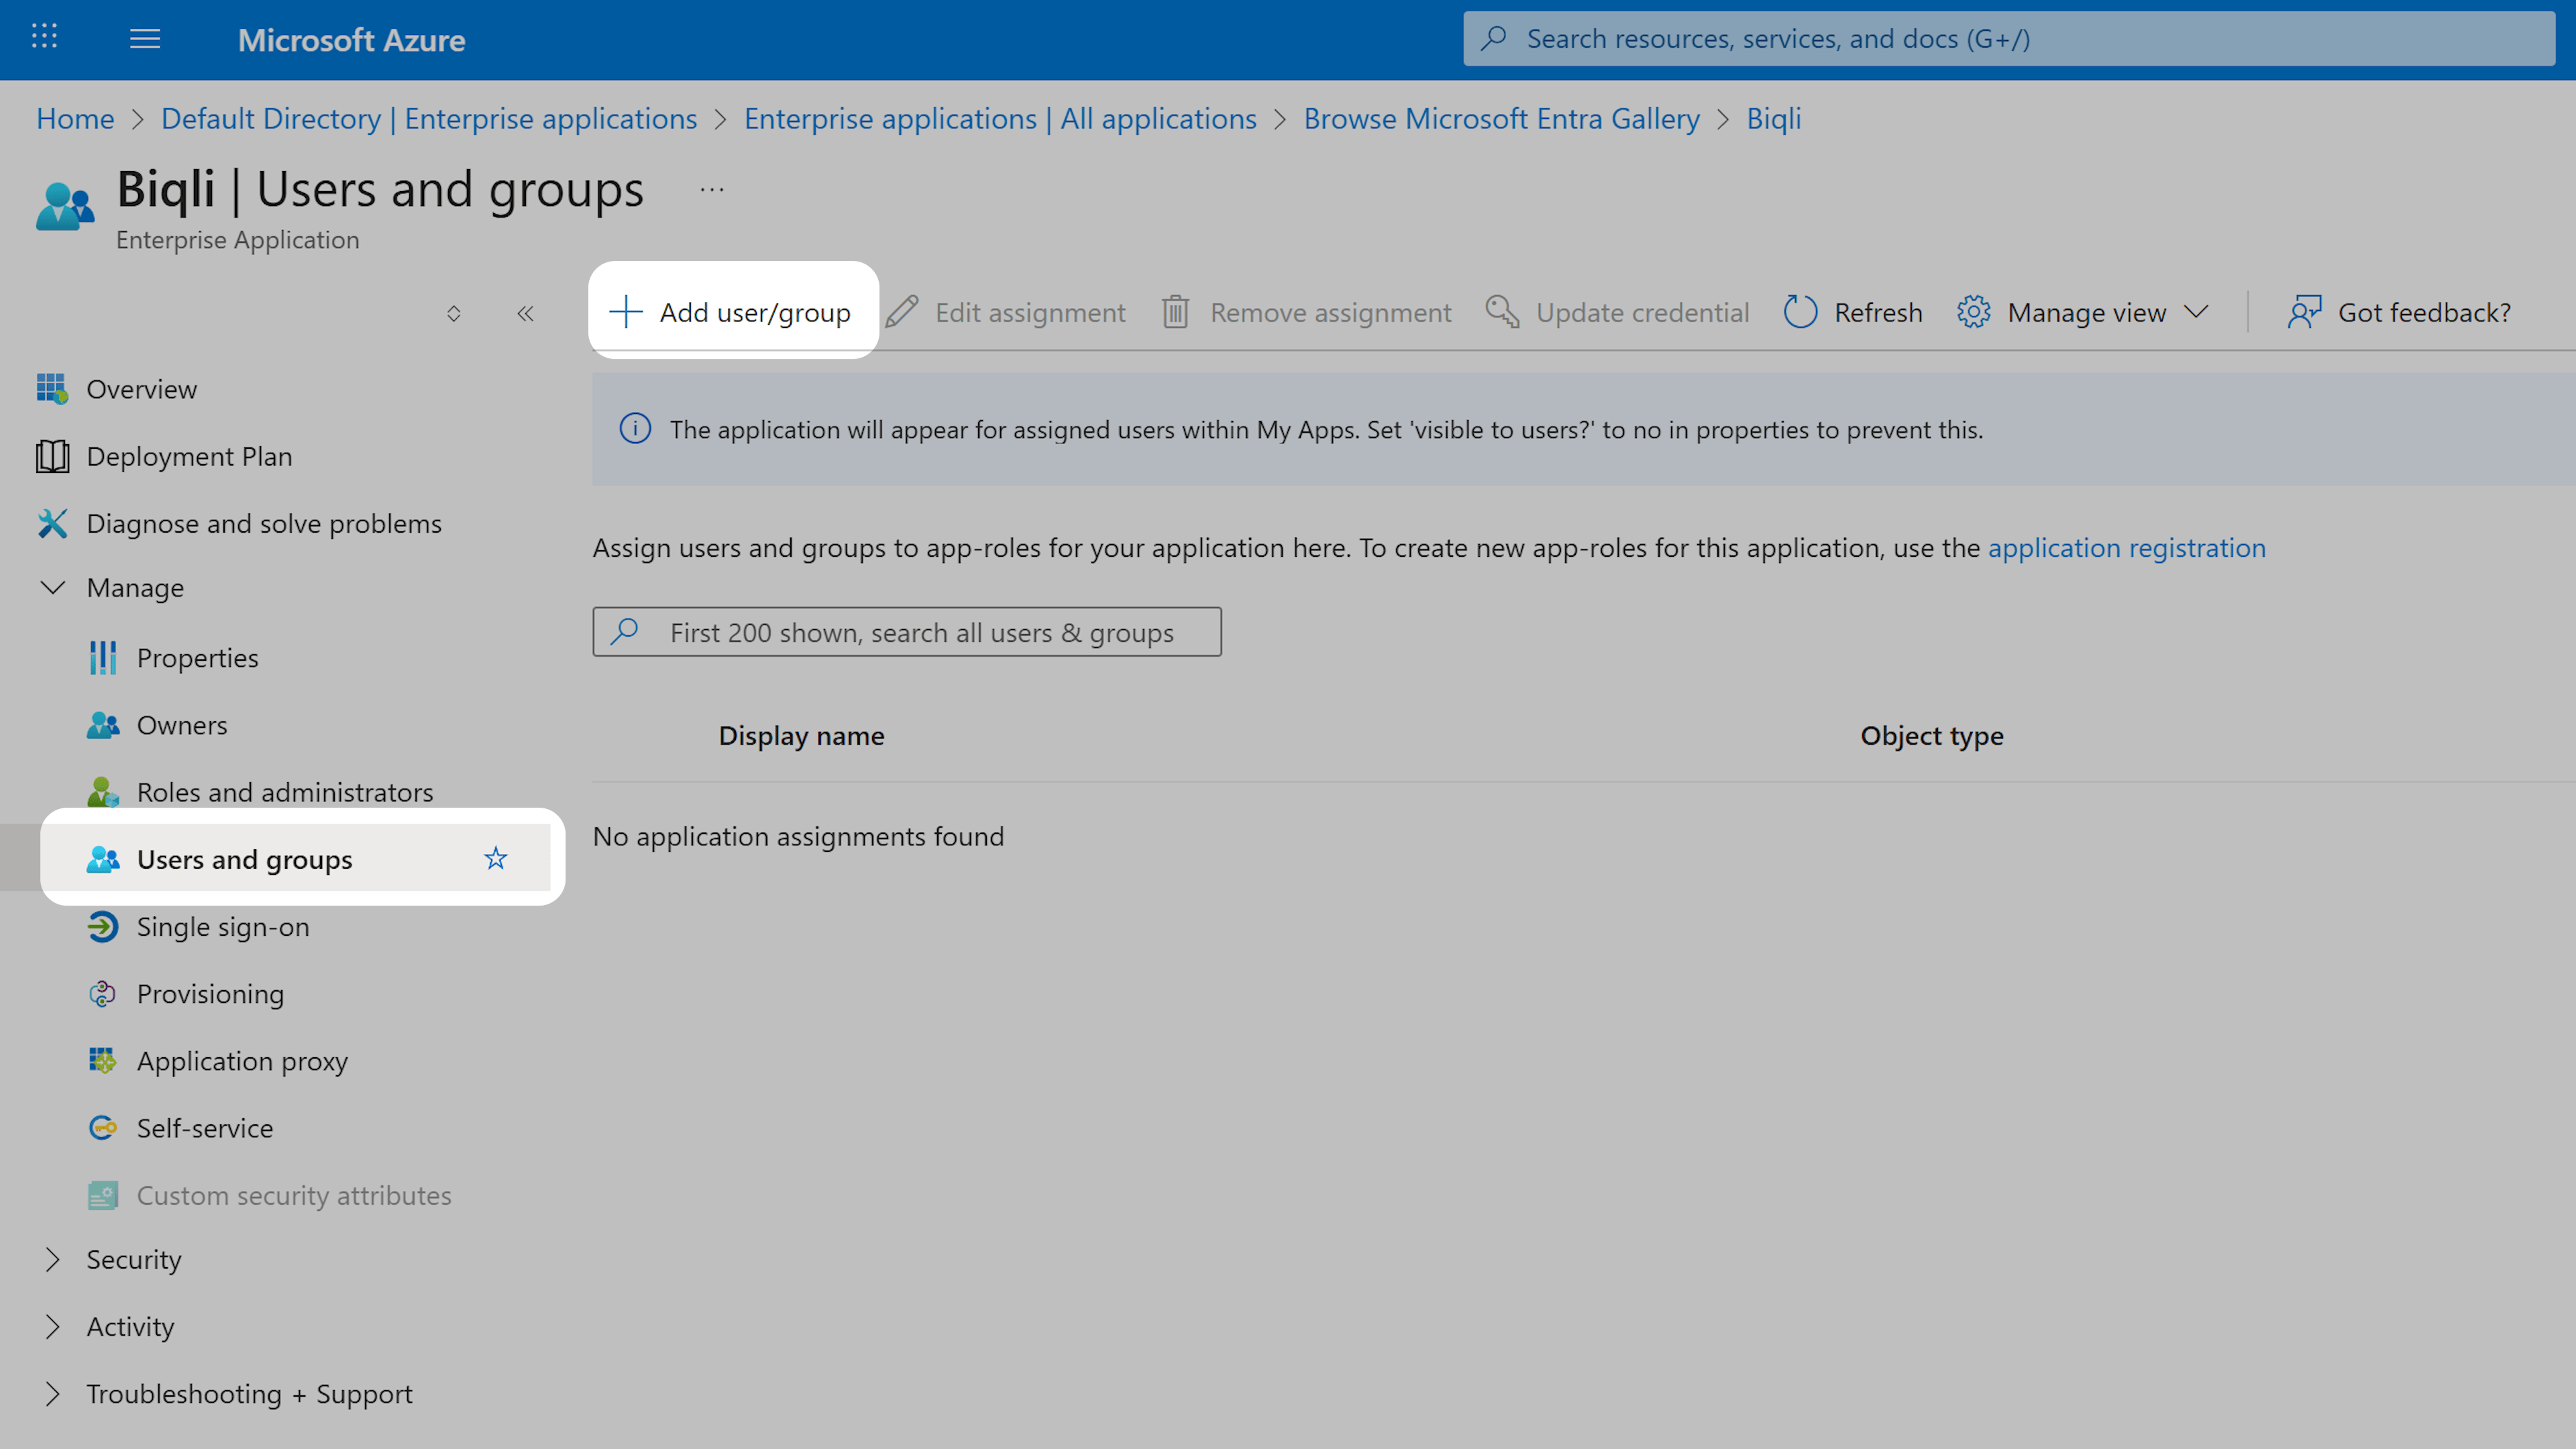Click the plus icon of Add user/group
The image size is (2576, 1449).
(625, 312)
